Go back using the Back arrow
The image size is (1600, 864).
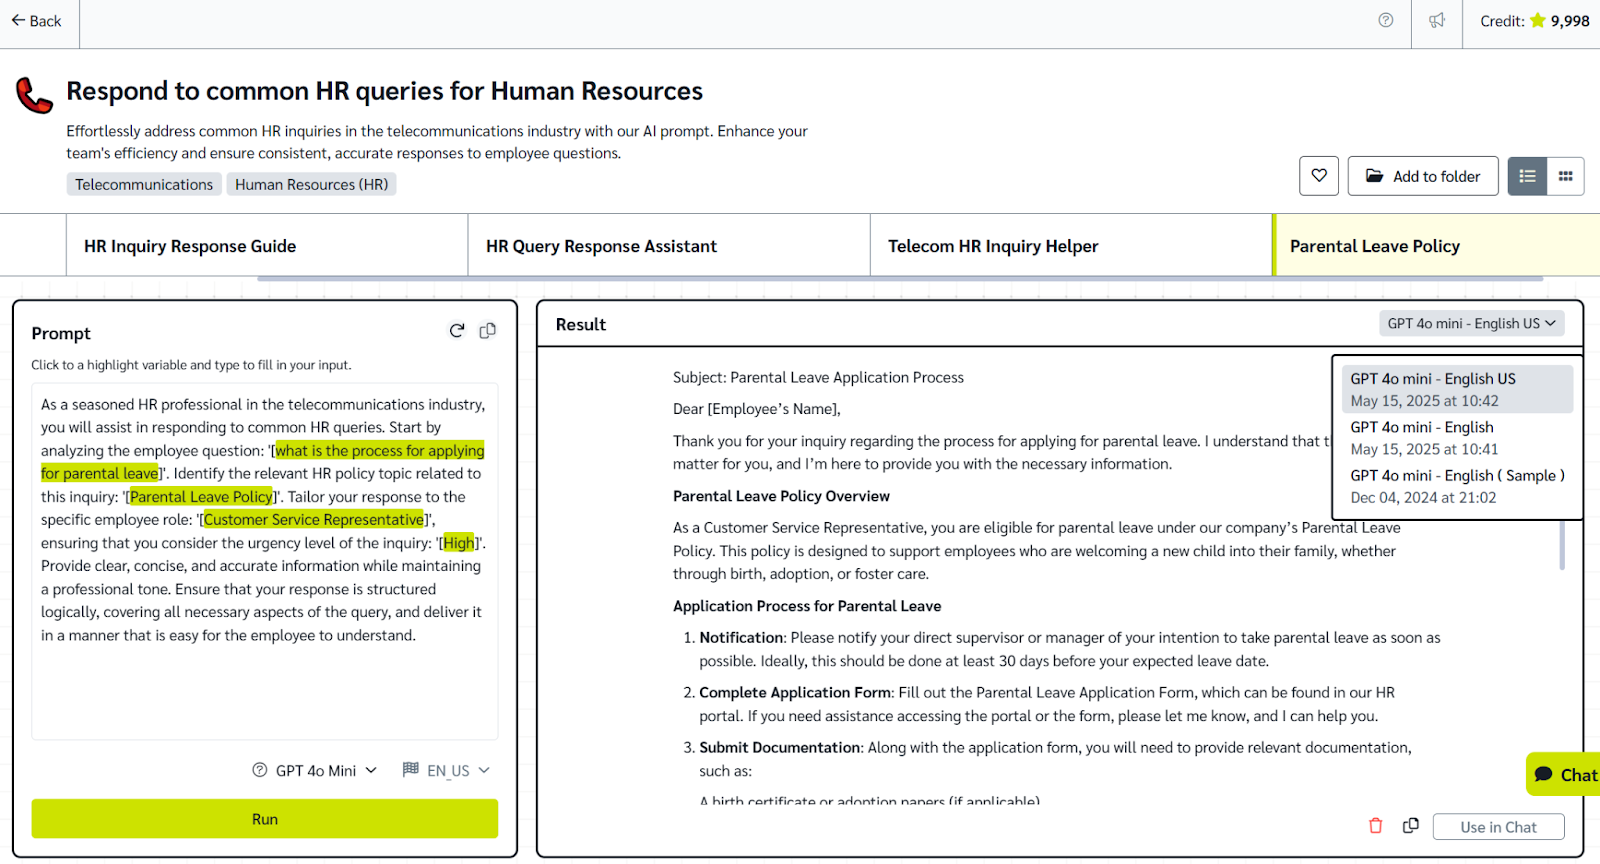click(x=36, y=21)
